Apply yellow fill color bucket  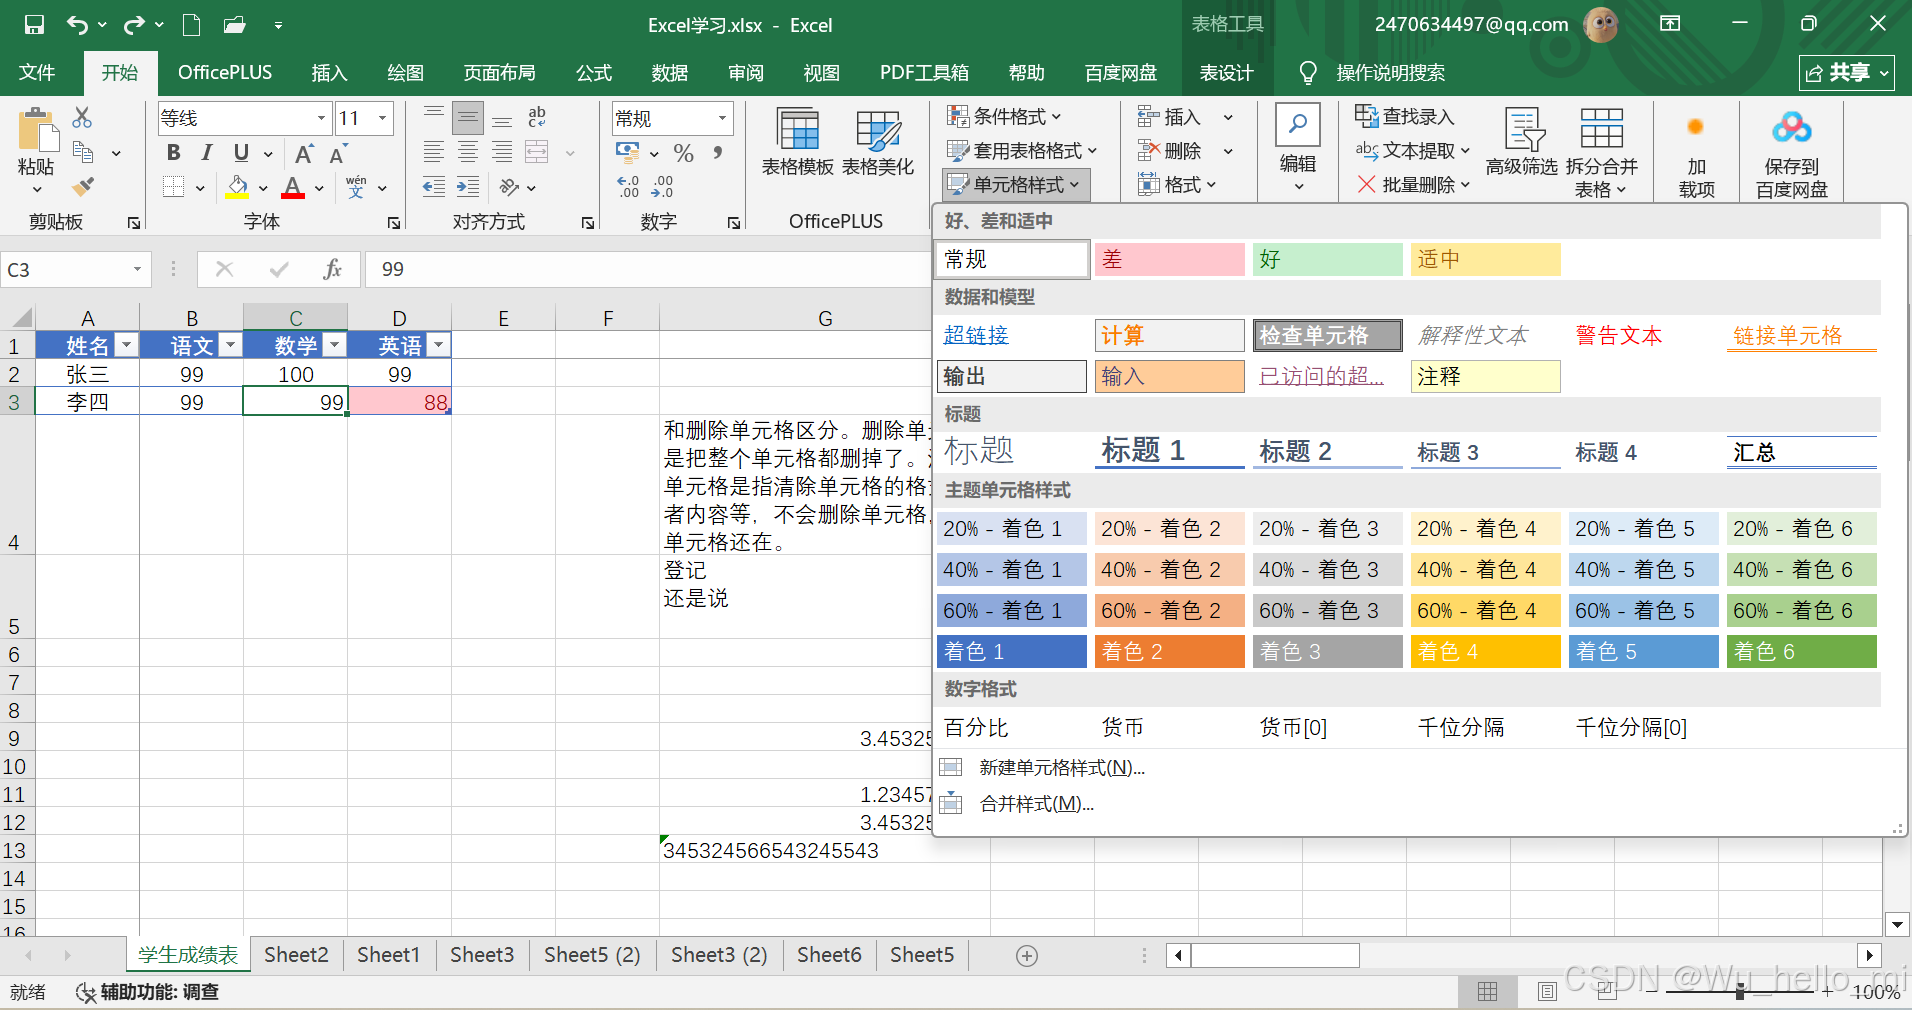238,187
